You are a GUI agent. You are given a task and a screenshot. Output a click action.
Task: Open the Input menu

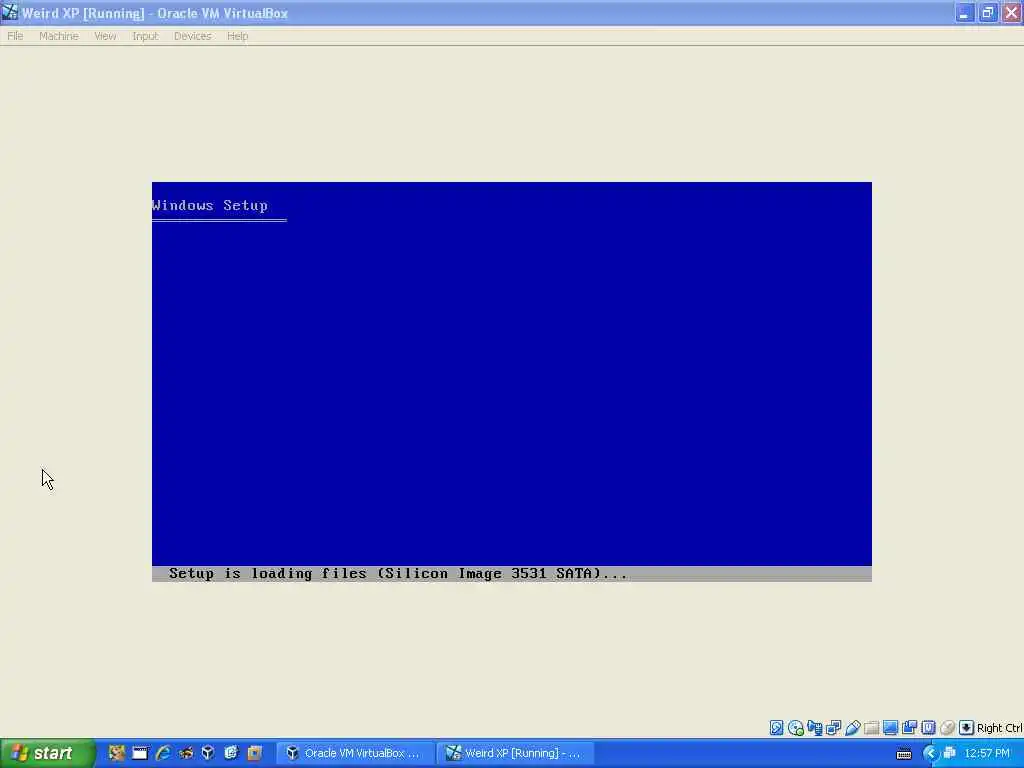[x=145, y=36]
